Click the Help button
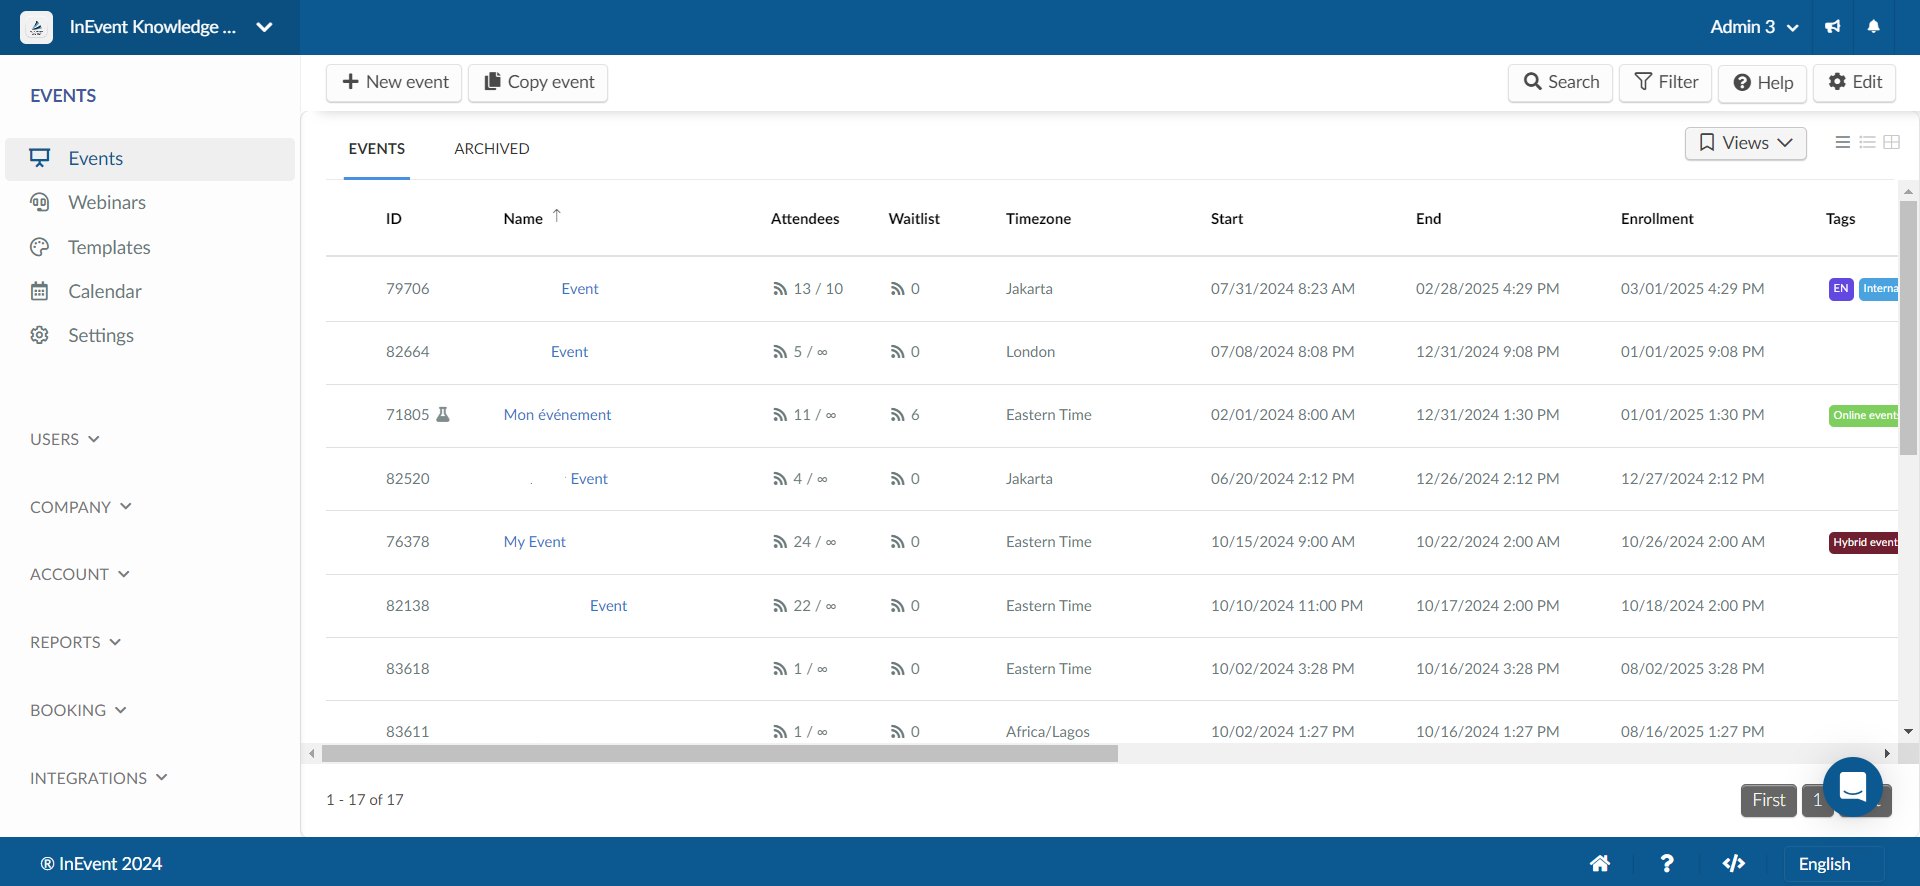 pos(1763,83)
